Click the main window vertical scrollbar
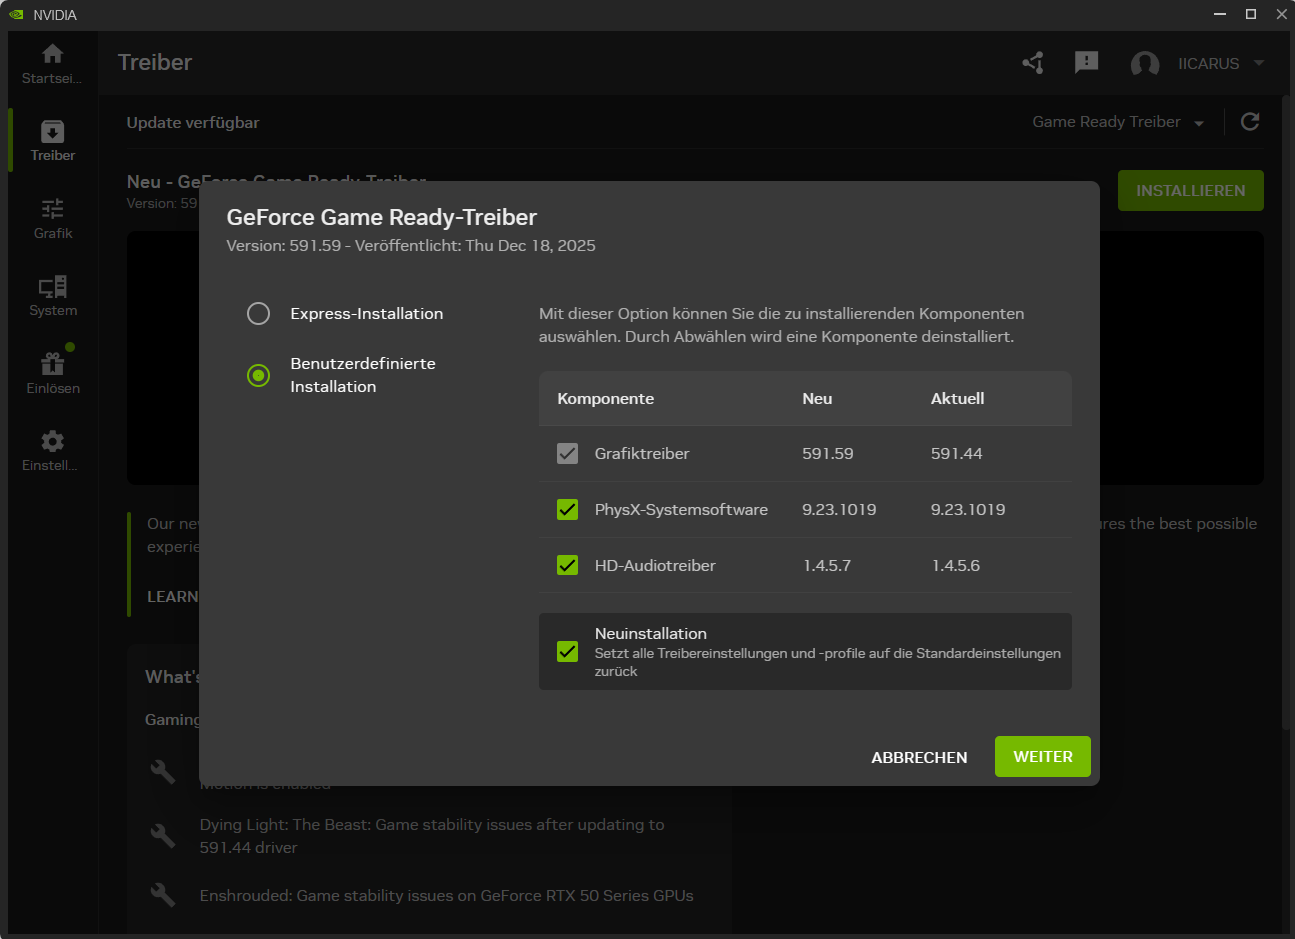Screen dimensions: 1295x939 [1287, 410]
